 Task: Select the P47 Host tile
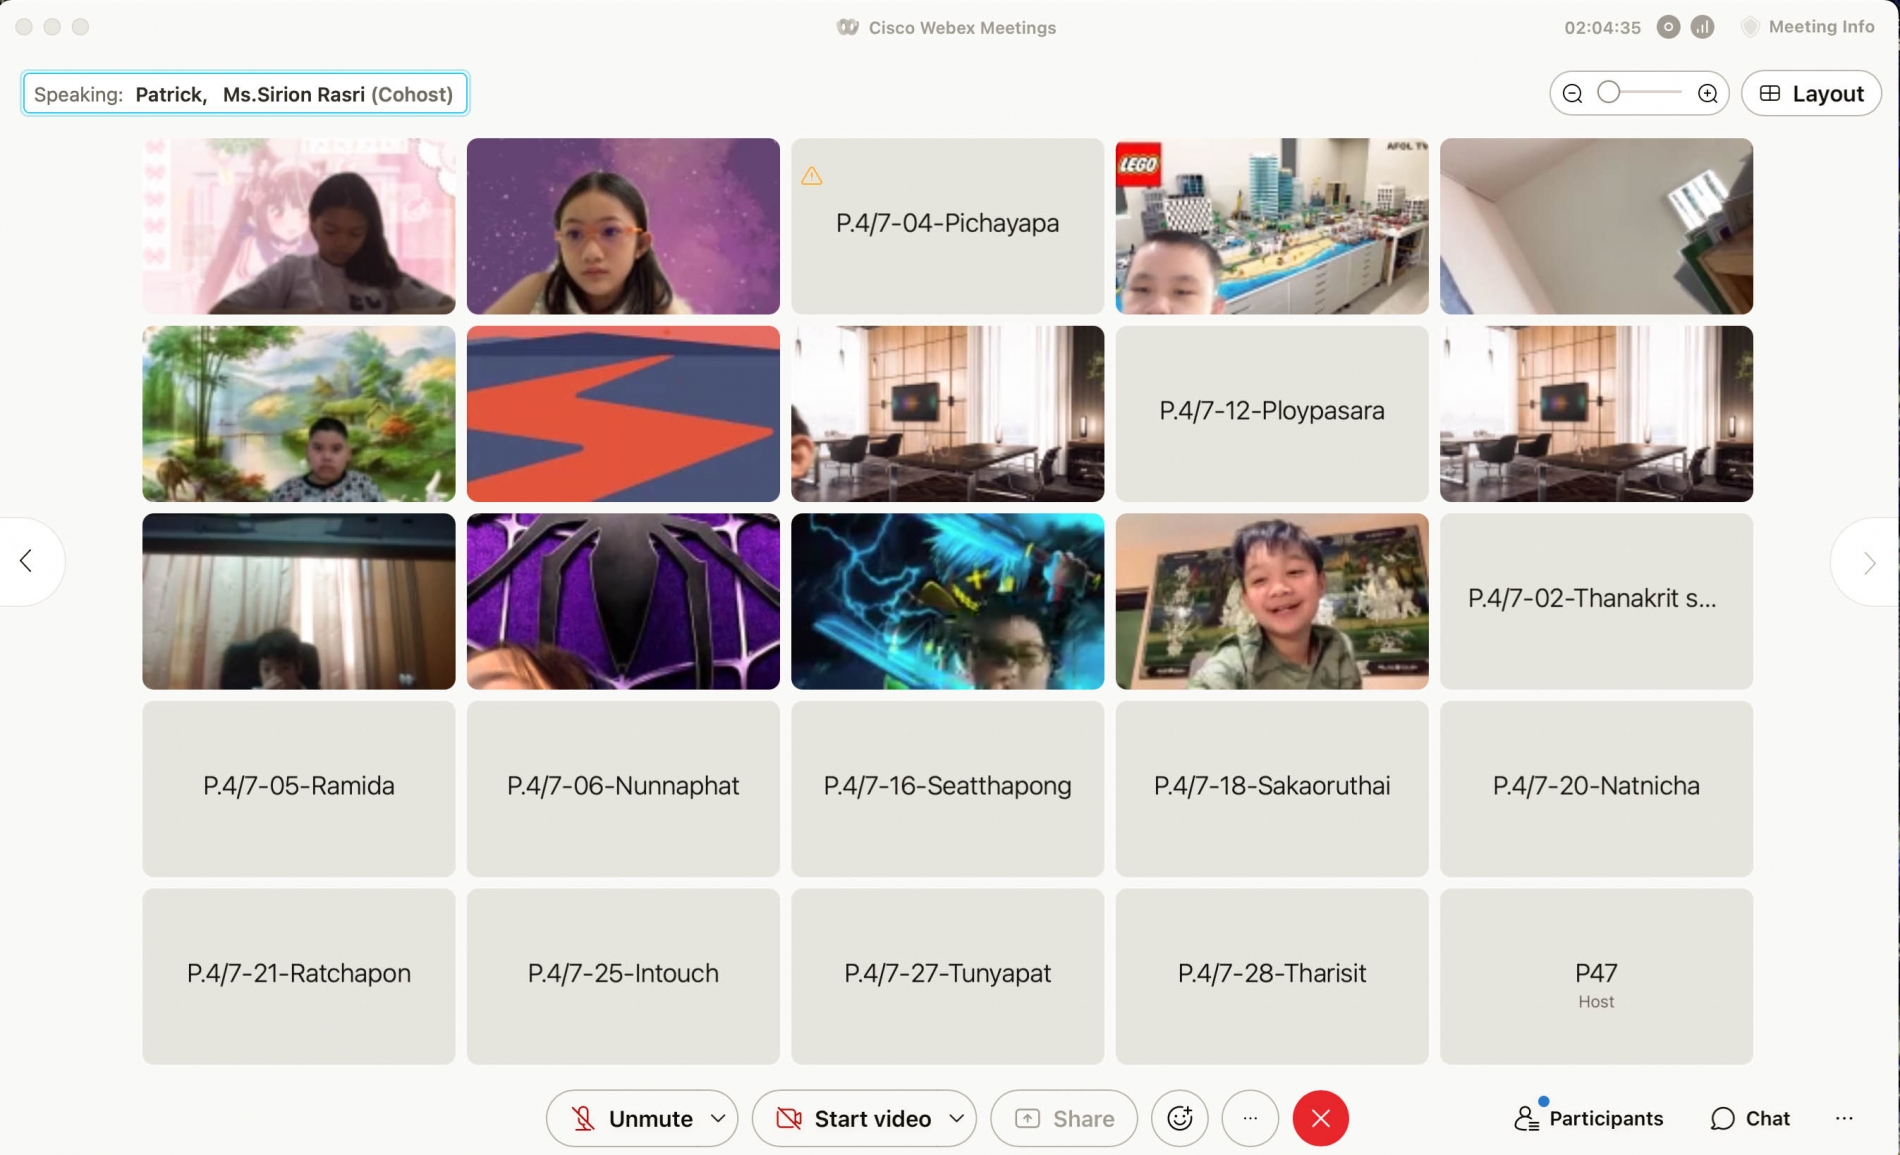pyautogui.click(x=1596, y=976)
